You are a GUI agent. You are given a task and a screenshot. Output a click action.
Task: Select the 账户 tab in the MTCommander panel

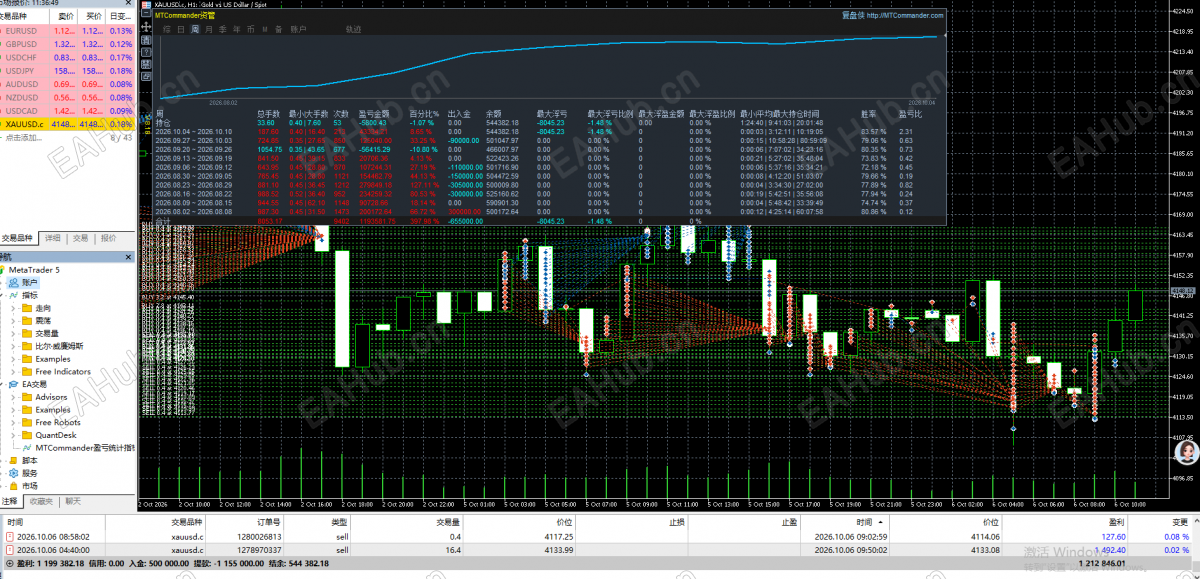[x=298, y=29]
